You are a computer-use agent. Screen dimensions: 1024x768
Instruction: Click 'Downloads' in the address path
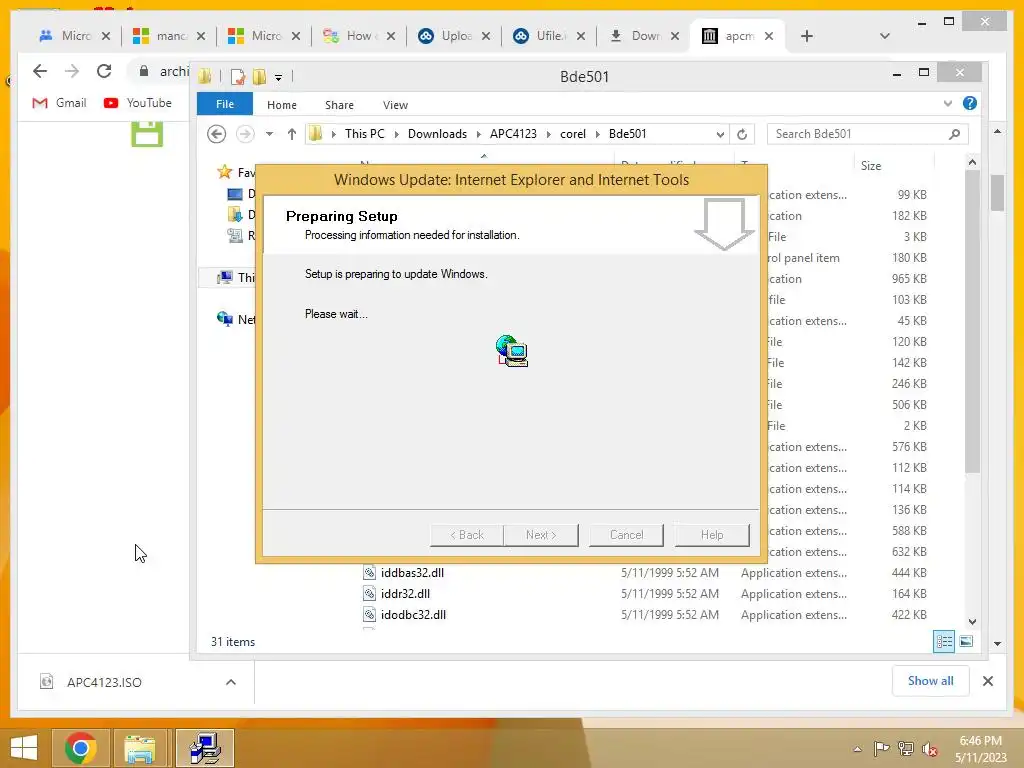pos(437,134)
